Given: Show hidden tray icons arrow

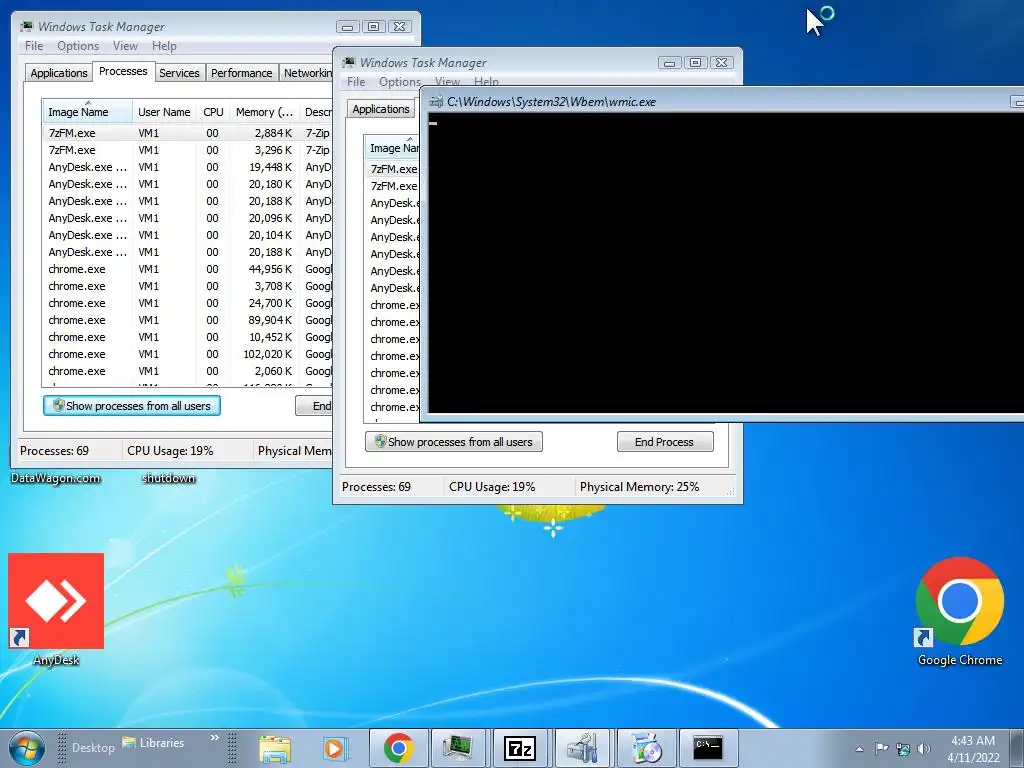Looking at the screenshot, I should [x=859, y=749].
